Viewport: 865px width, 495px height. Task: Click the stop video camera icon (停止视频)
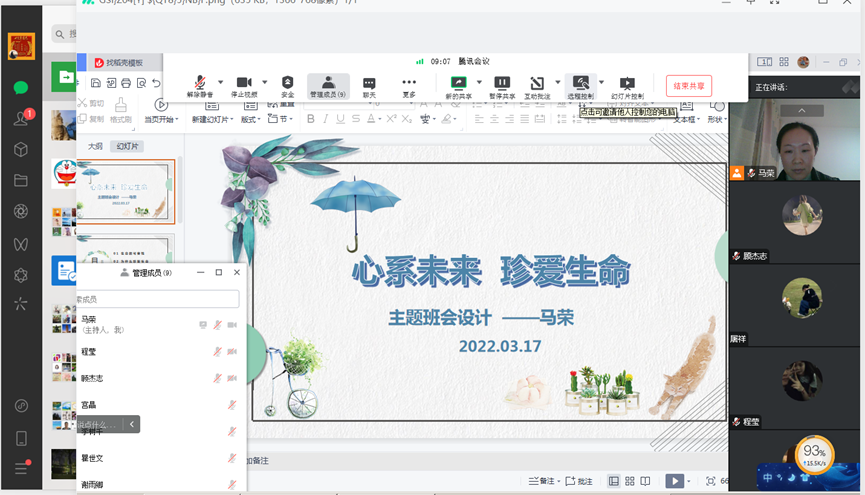(244, 83)
